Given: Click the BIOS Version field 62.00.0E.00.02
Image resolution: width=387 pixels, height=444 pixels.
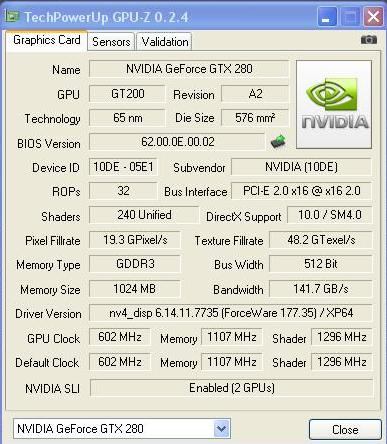Looking at the screenshot, I should click(177, 142).
